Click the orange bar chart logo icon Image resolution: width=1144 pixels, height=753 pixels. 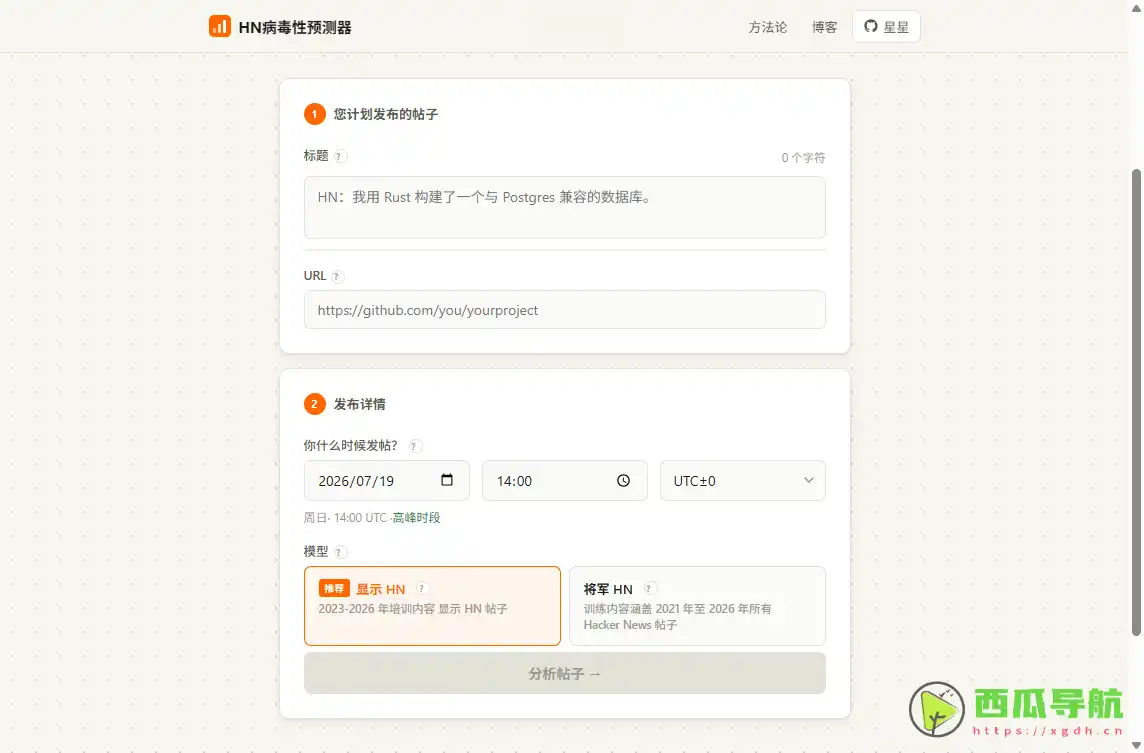pyautogui.click(x=220, y=27)
